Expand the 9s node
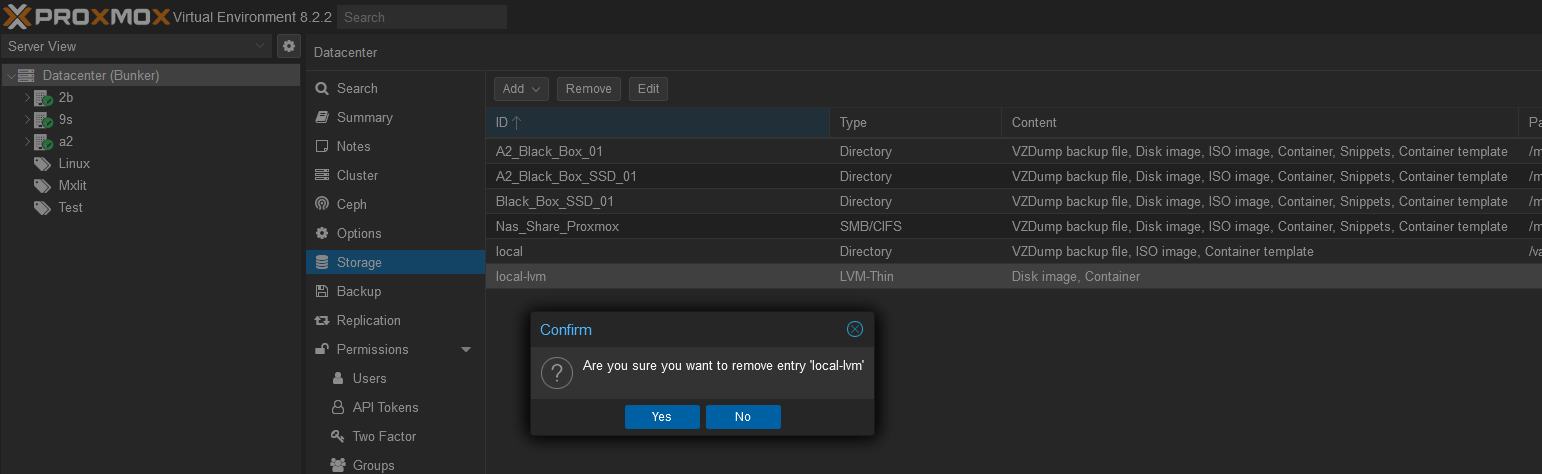 tap(28, 120)
